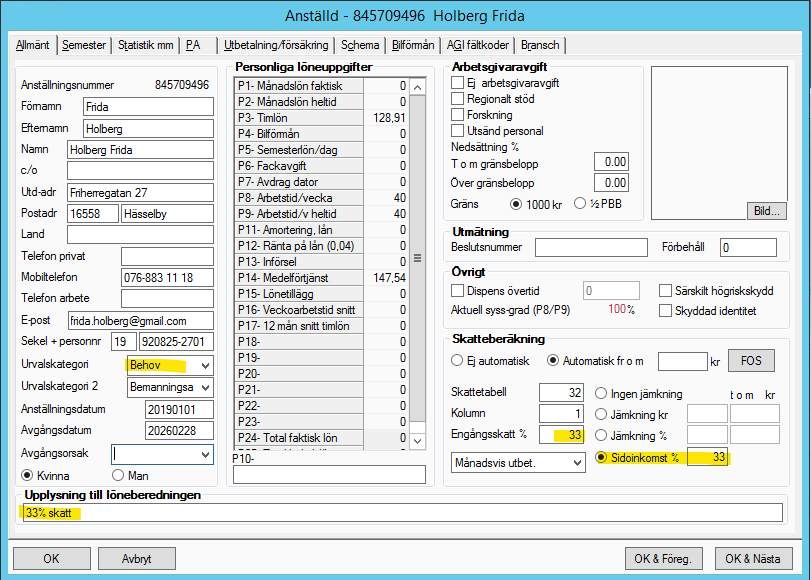Open the Utbetalning/försäkring tab
811x580 pixels.
click(x=276, y=45)
